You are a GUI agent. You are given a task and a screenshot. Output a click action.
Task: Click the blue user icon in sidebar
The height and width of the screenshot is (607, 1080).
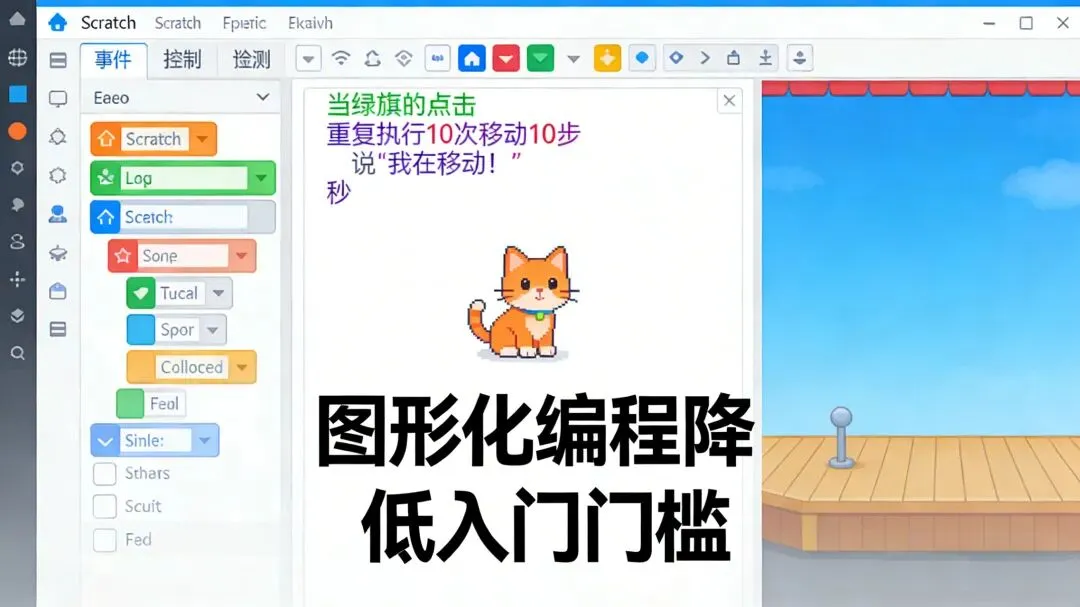(58, 214)
